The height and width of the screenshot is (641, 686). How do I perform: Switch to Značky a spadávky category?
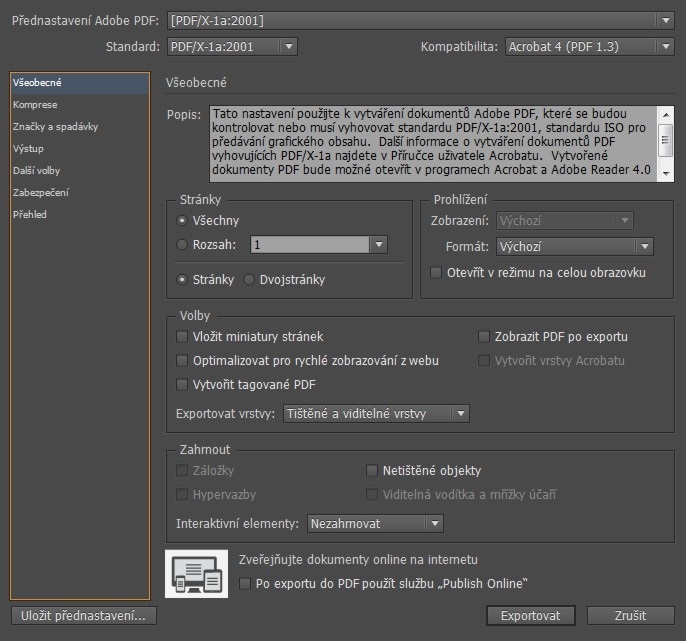[x=80, y=126]
